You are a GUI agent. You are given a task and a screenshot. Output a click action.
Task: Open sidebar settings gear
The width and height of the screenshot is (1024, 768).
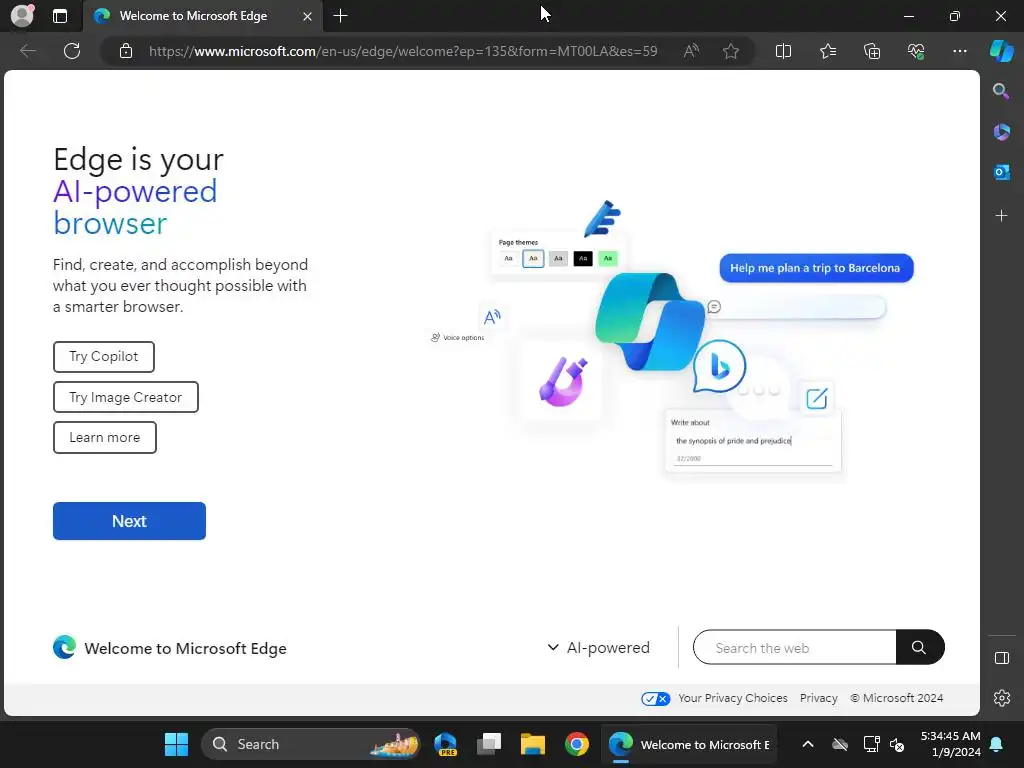[x=1001, y=698]
